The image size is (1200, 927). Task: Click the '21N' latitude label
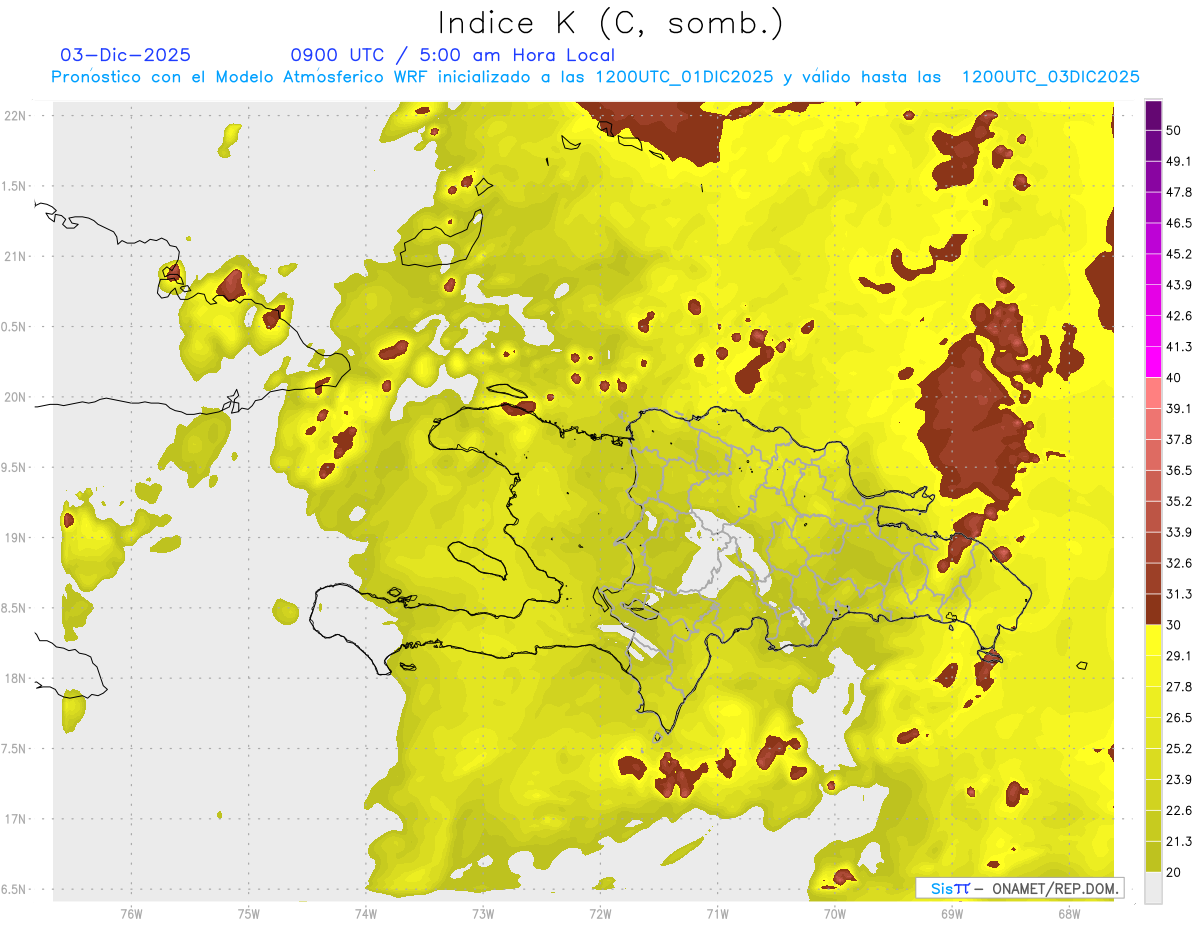point(15,257)
